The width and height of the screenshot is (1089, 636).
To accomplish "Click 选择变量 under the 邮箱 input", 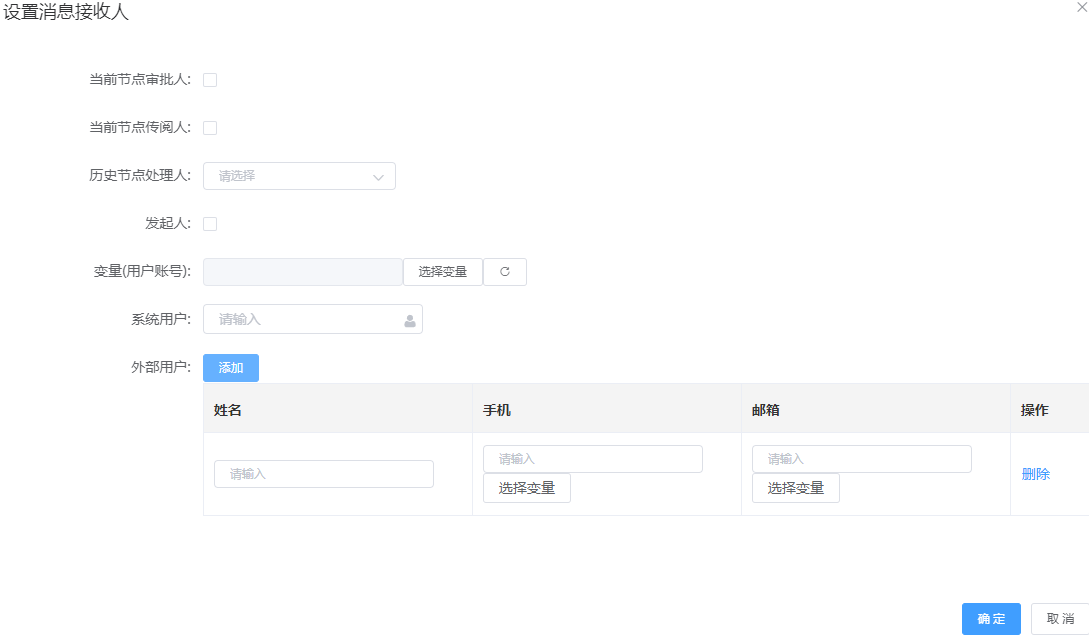I will click(796, 488).
